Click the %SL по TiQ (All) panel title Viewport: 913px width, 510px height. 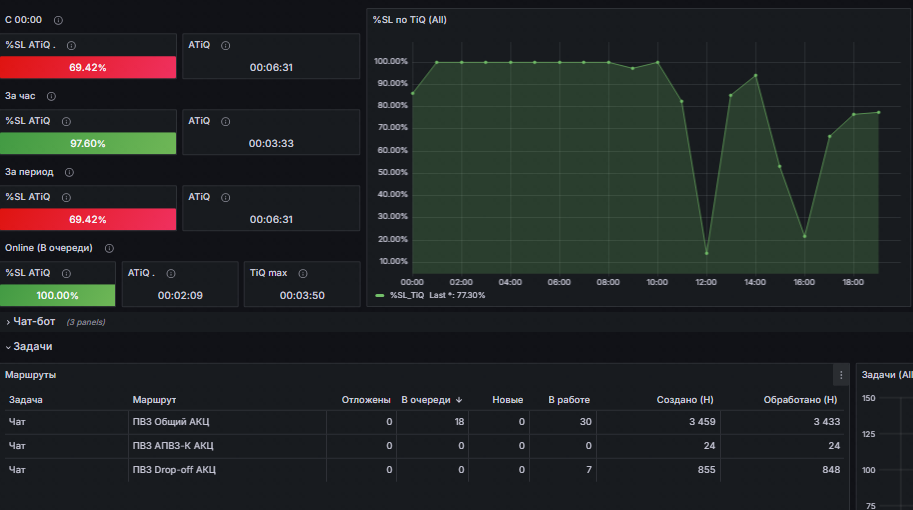[x=409, y=20]
